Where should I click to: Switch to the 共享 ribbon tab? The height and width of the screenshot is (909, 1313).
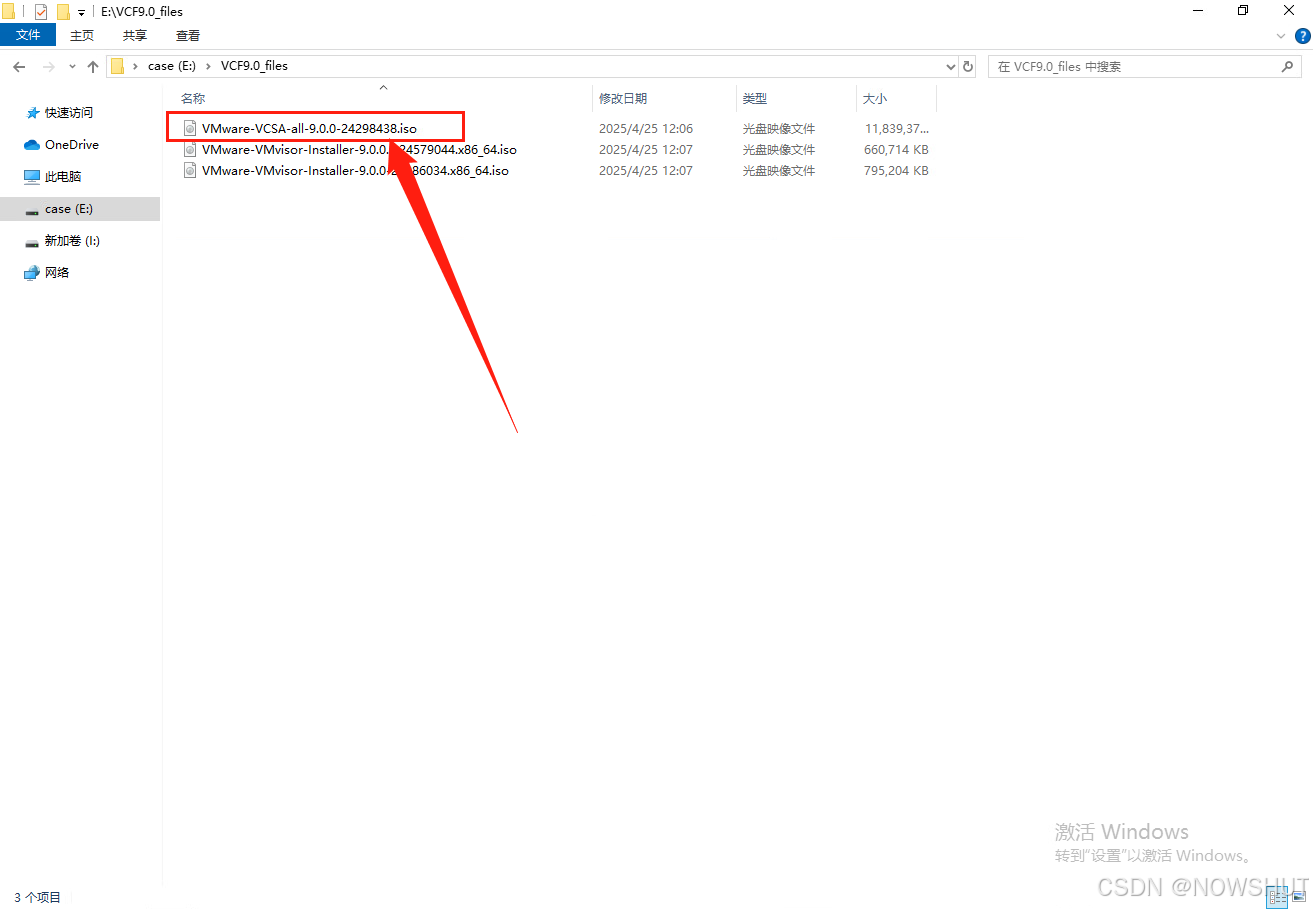point(135,35)
